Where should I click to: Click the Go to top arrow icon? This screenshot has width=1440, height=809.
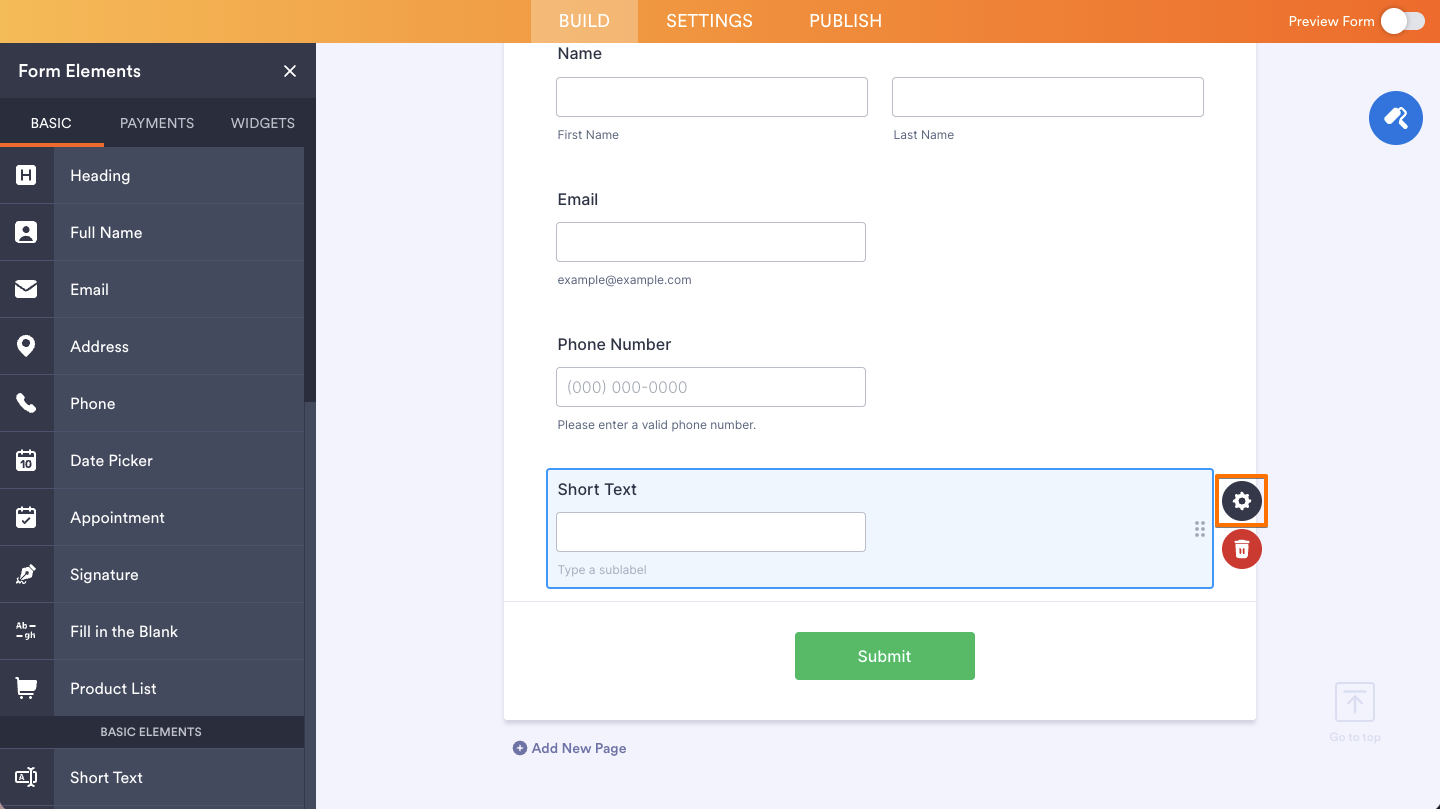(x=1355, y=703)
